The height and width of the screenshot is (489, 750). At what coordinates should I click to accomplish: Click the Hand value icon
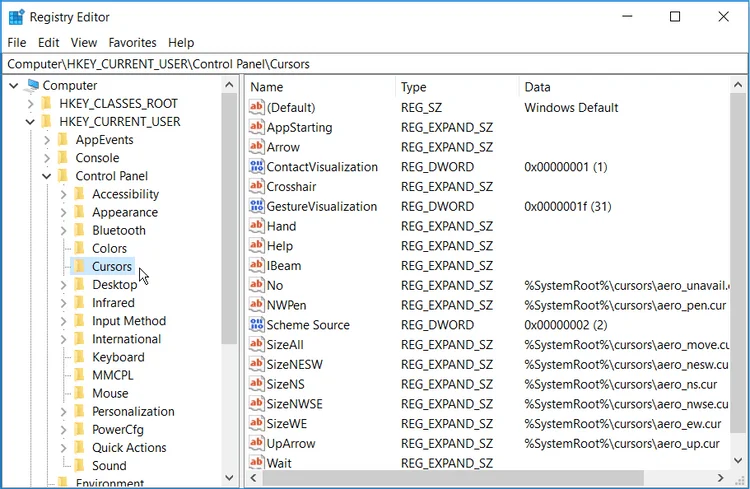click(x=256, y=225)
